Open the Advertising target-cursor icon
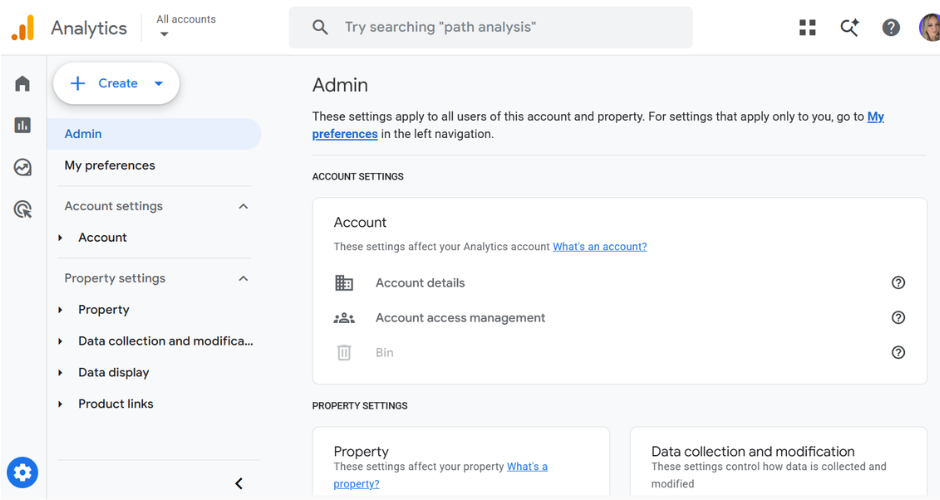Screen dimensions: 940x500 pyautogui.click(x=22, y=209)
